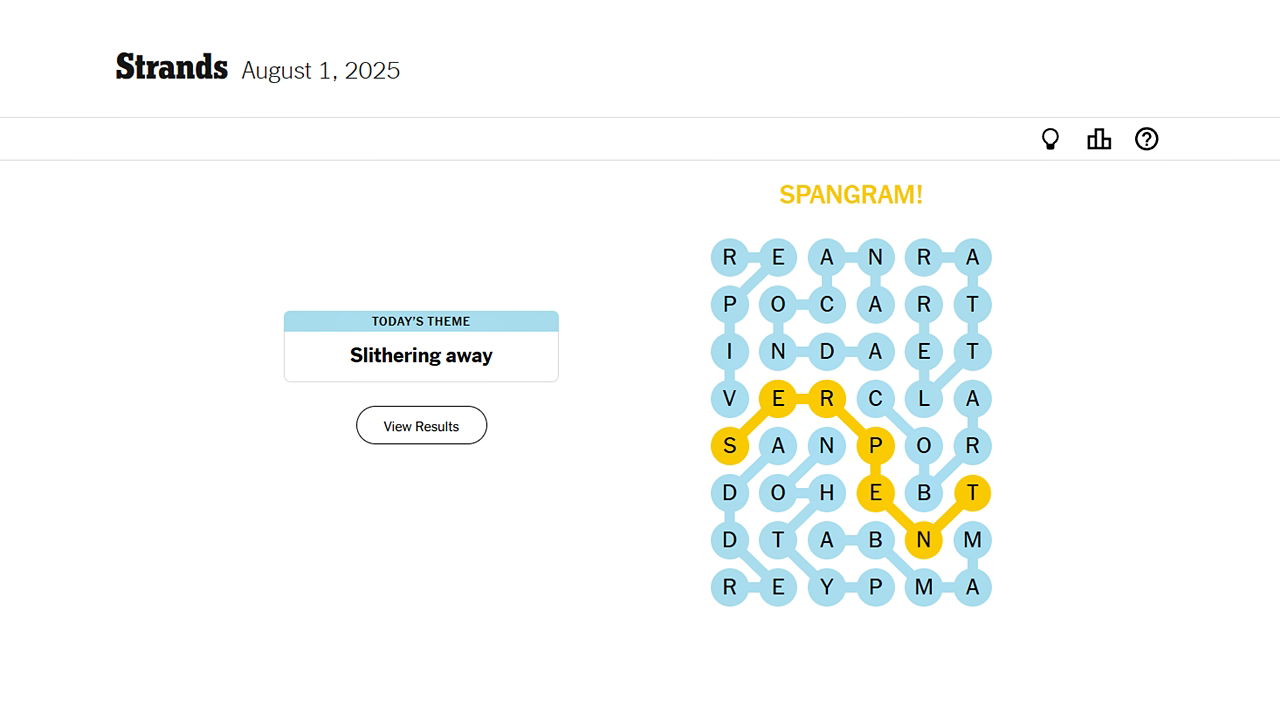
Task: Click the Strands logo
Action: coord(171,66)
